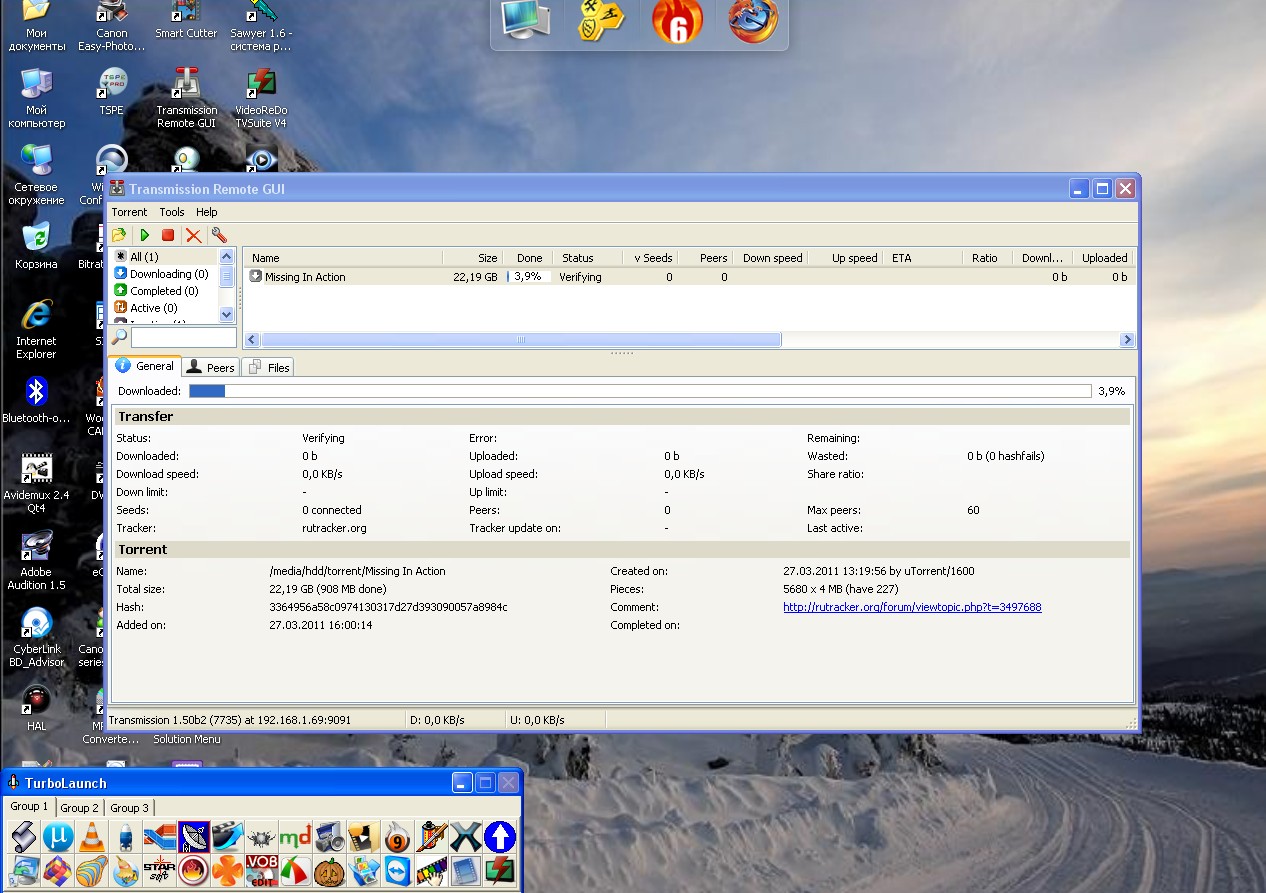Click the filter search input field
1266x893 pixels.
point(183,338)
